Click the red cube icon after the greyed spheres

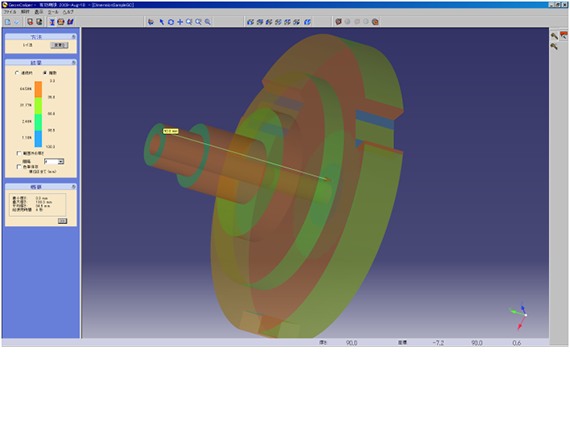(x=375, y=22)
